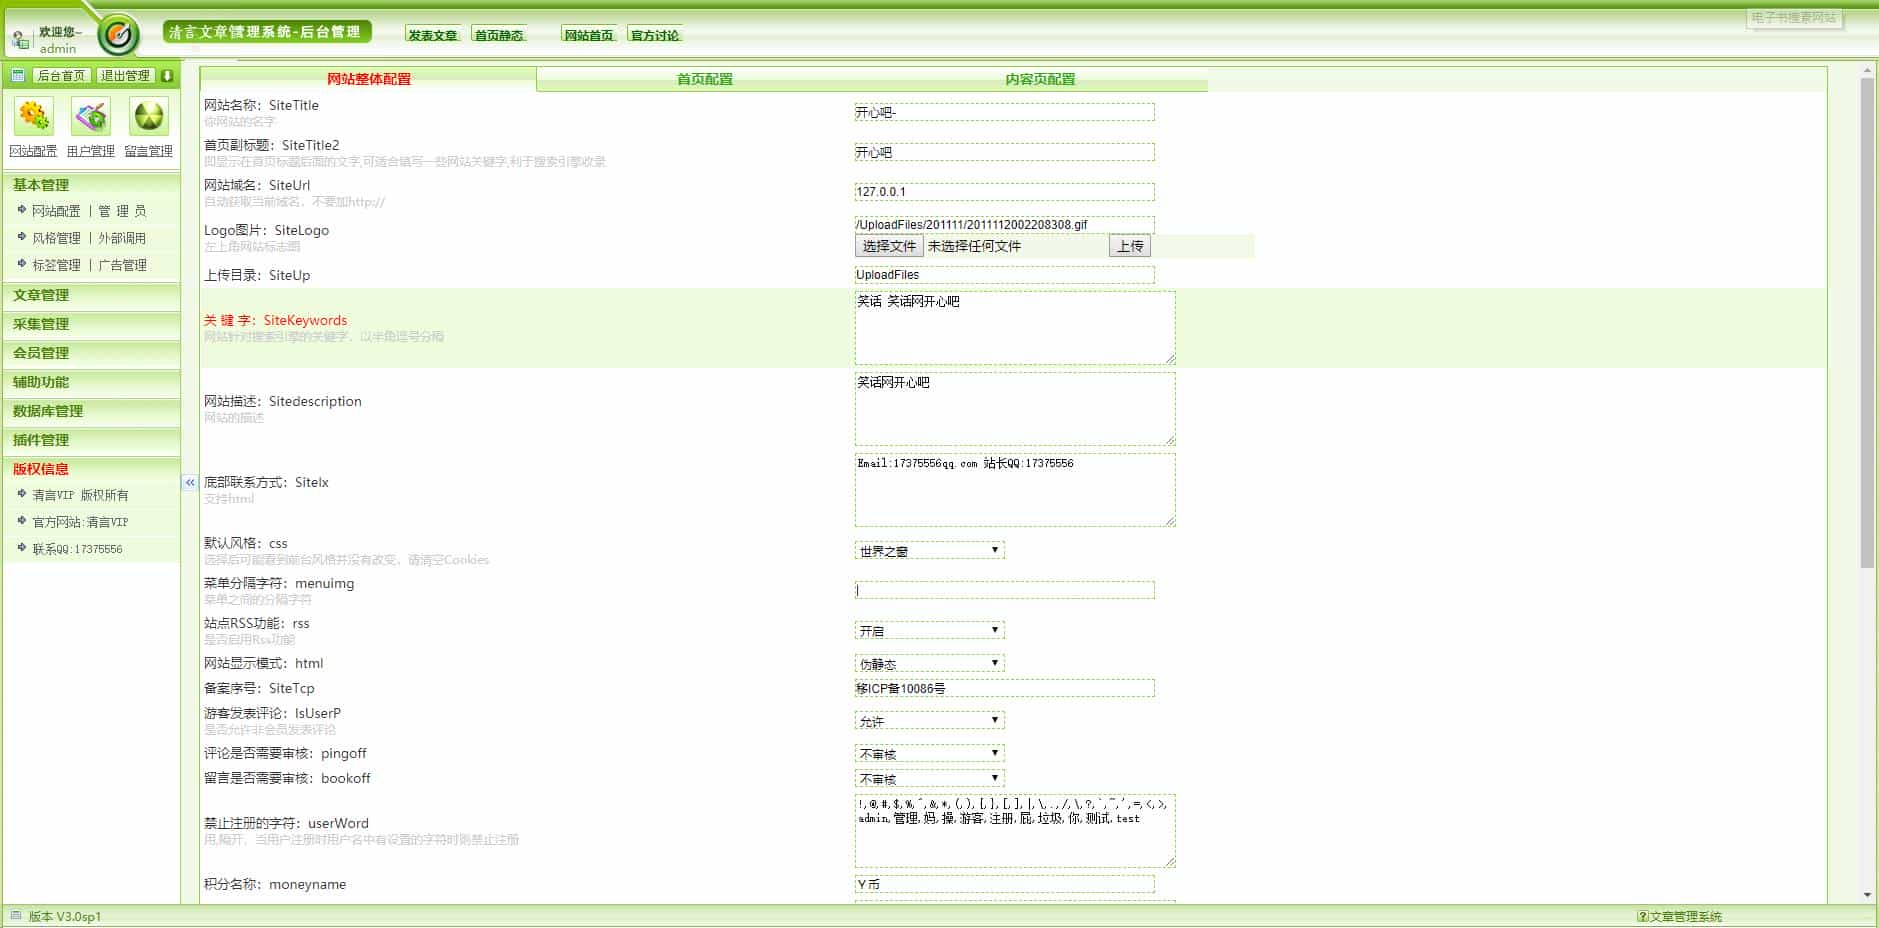This screenshot has width=1879, height=928.
Task: Focus the 网站名称 SiteTitle input field
Action: (x=1004, y=113)
